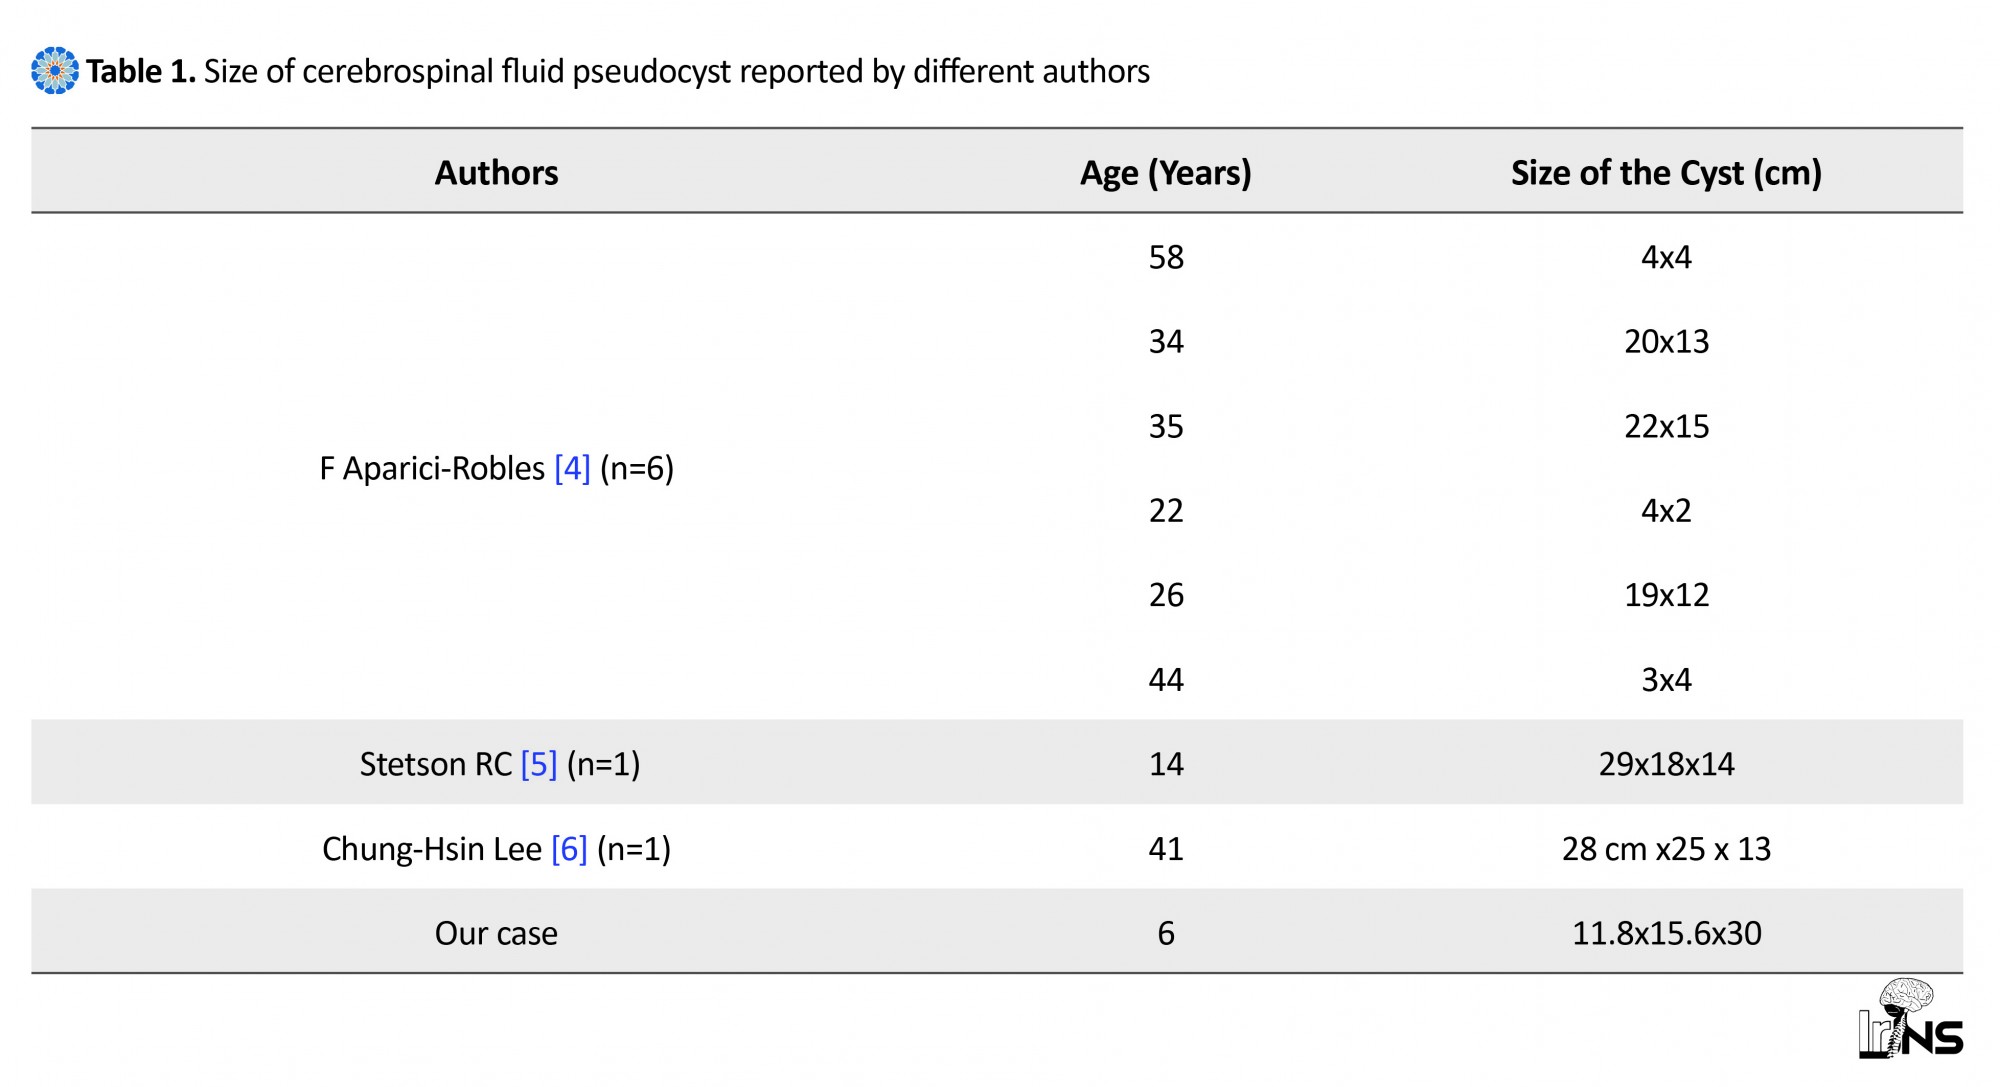The image size is (2000, 1087).
Task: Select cyst size 11.8x15.6x30 cell
Action: click(x=1666, y=933)
